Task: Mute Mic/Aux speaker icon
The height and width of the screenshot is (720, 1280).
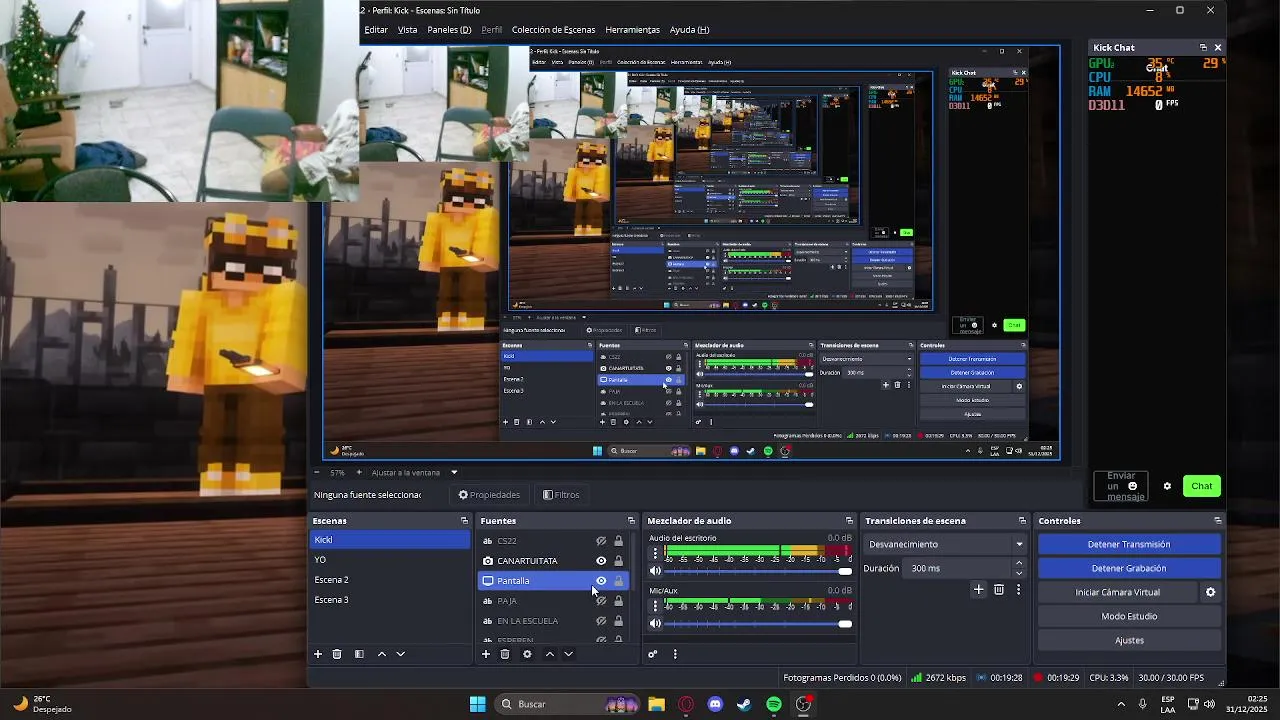Action: pyautogui.click(x=656, y=623)
